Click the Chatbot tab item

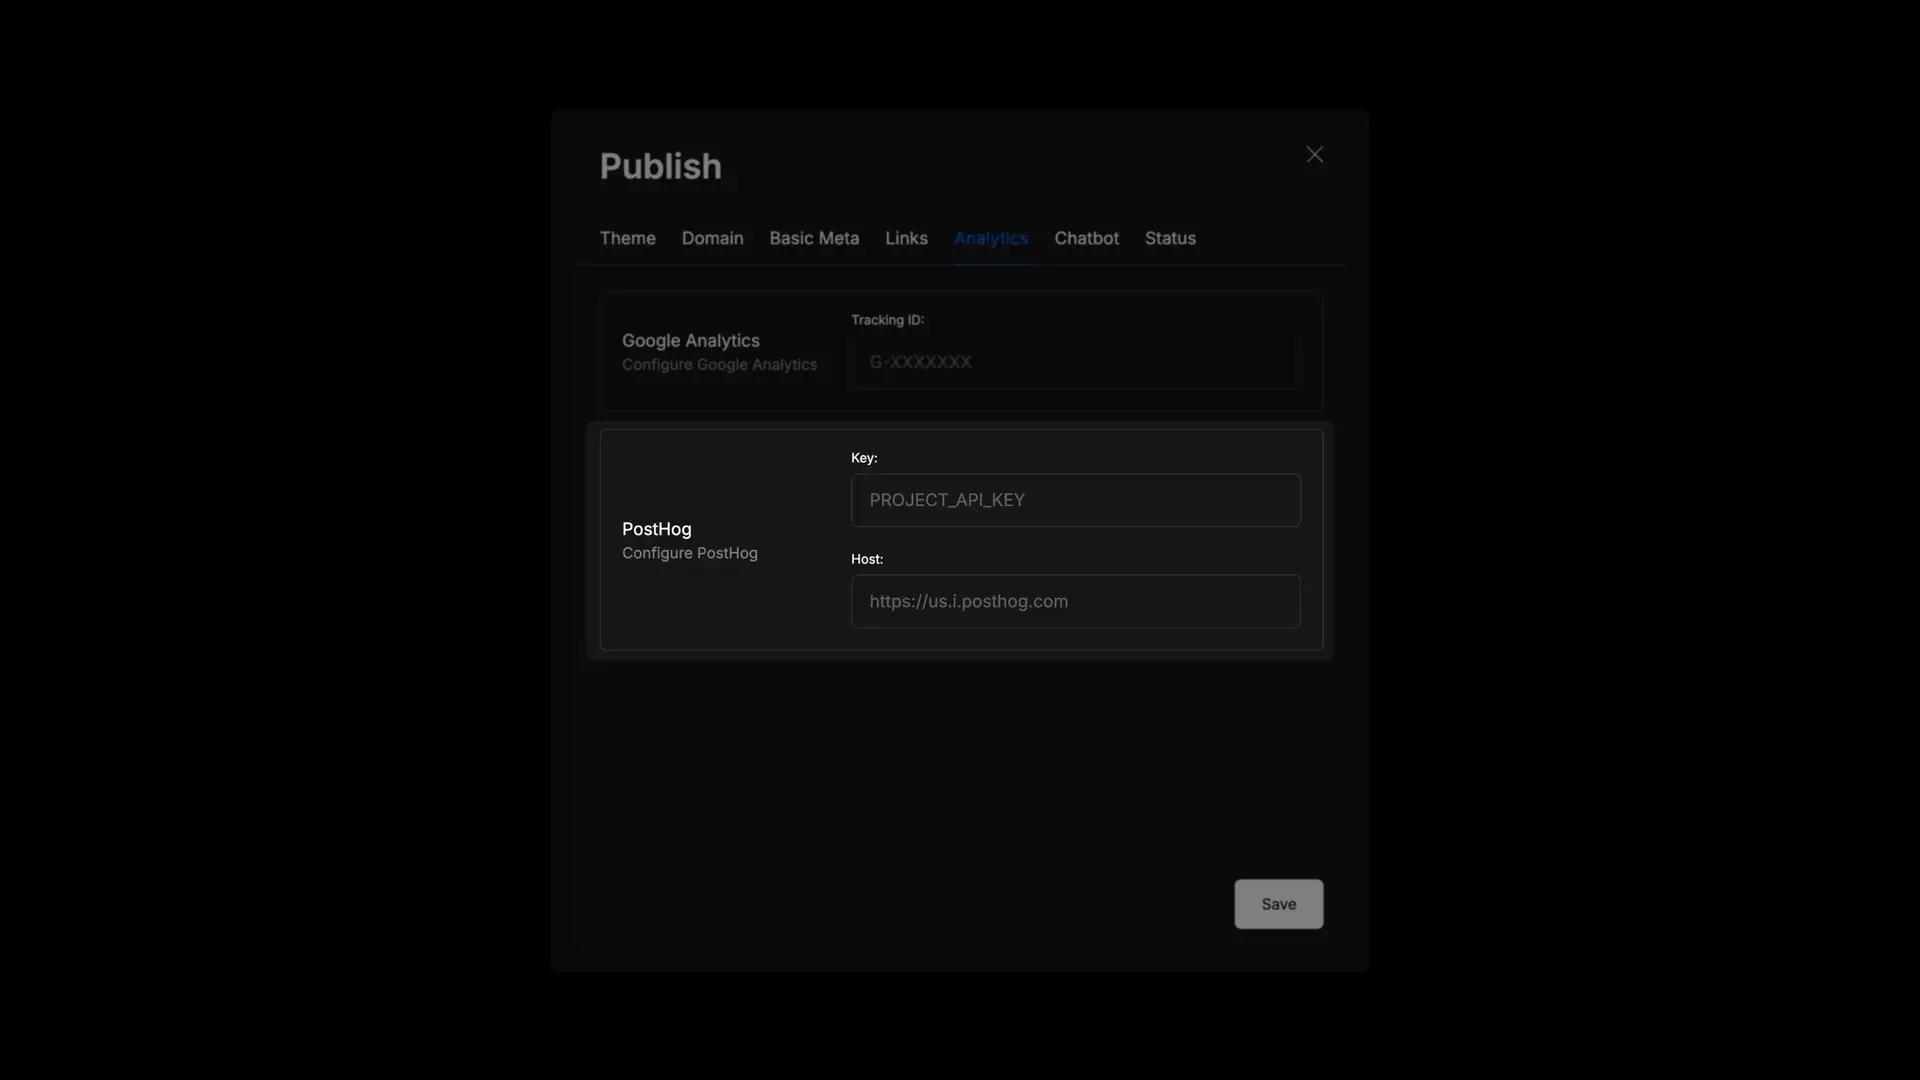1087,239
